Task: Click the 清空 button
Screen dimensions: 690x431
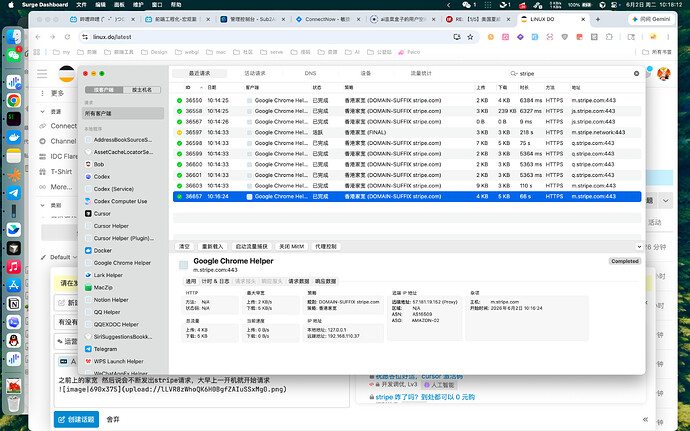Action: (x=184, y=247)
